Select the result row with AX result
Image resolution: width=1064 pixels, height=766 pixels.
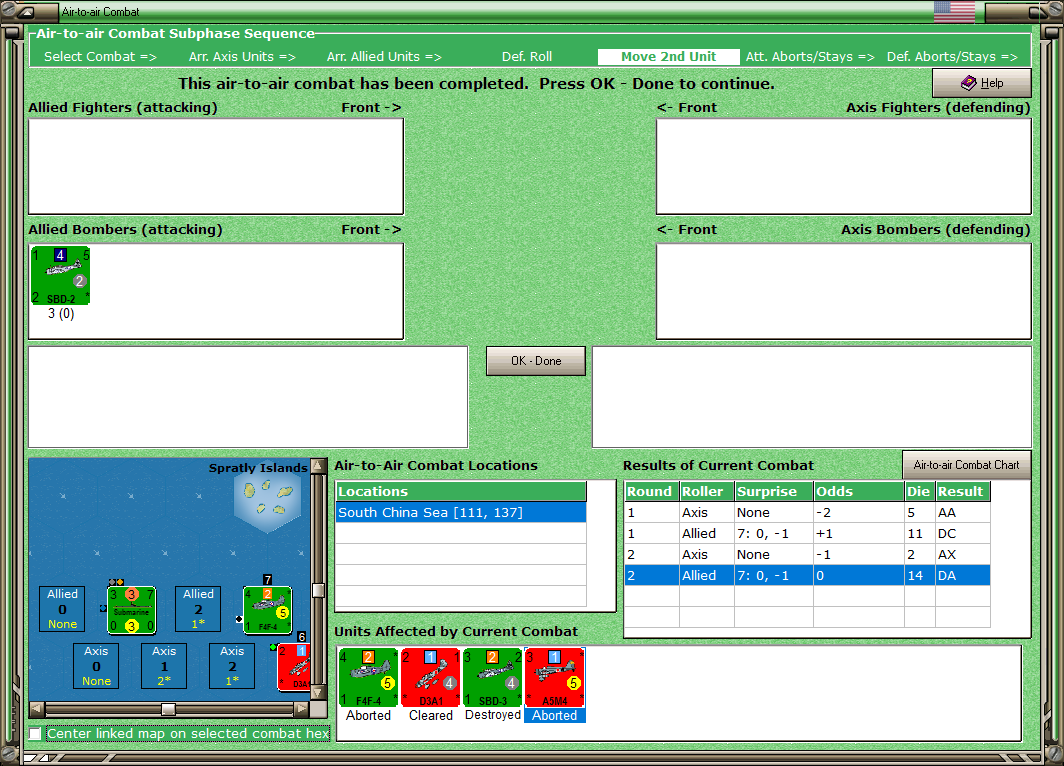(x=808, y=555)
